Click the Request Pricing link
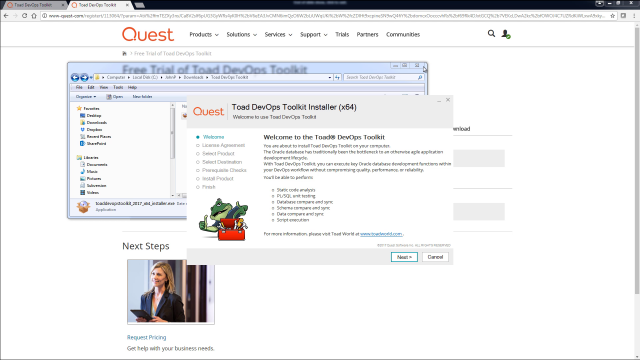 [147, 338]
